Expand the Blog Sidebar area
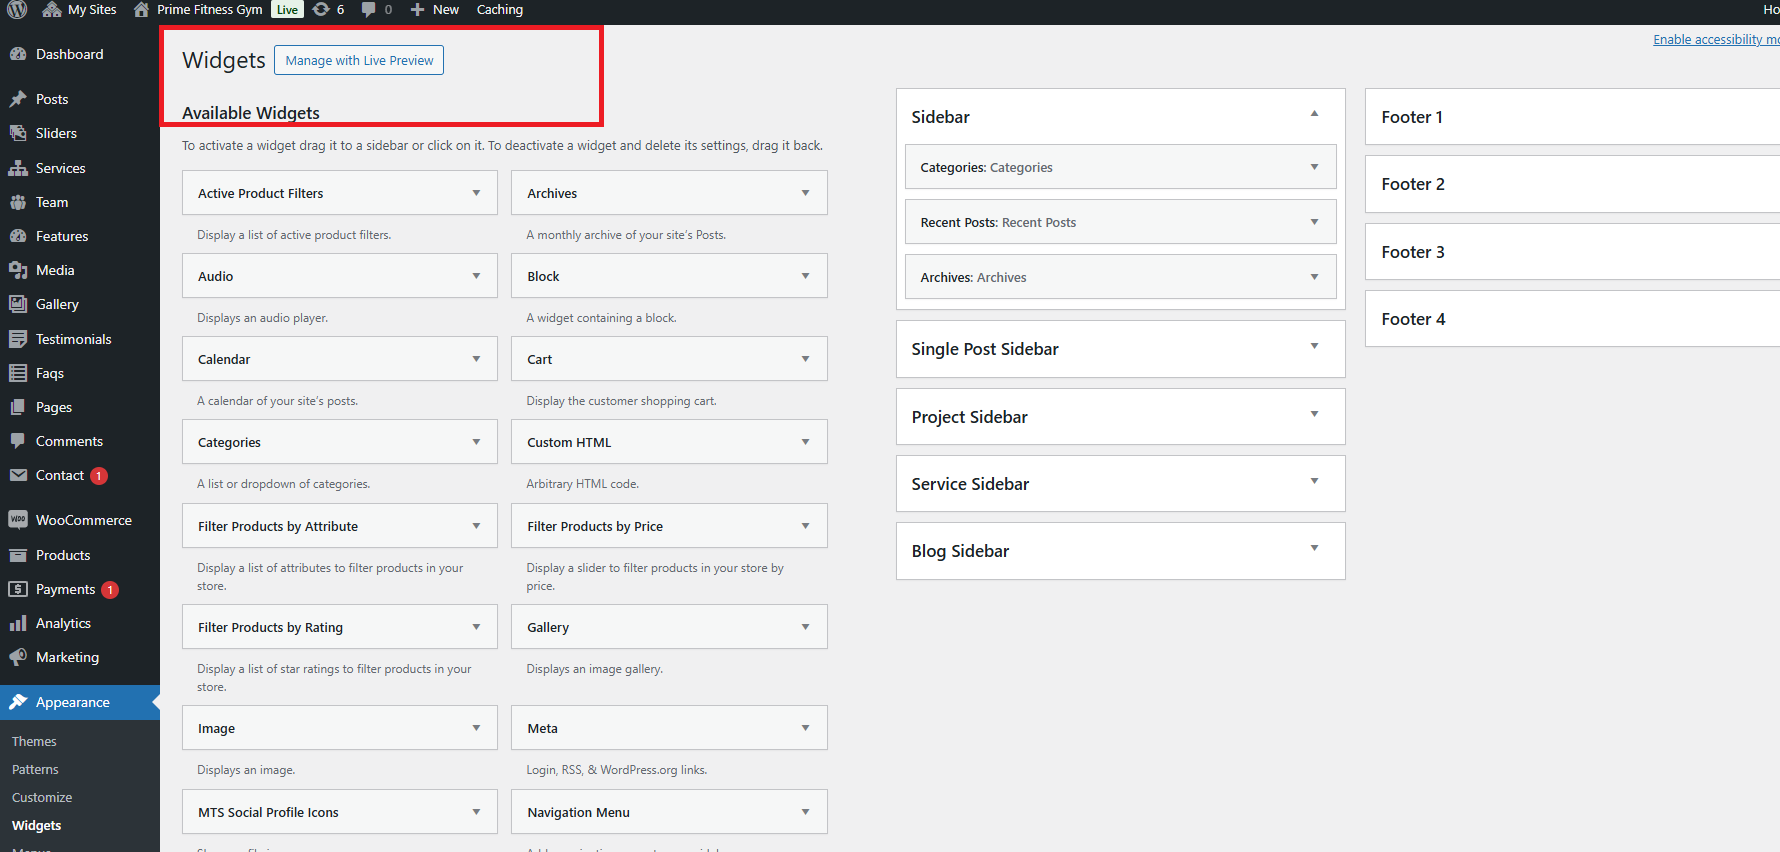The height and width of the screenshot is (852, 1780). [x=1314, y=549]
